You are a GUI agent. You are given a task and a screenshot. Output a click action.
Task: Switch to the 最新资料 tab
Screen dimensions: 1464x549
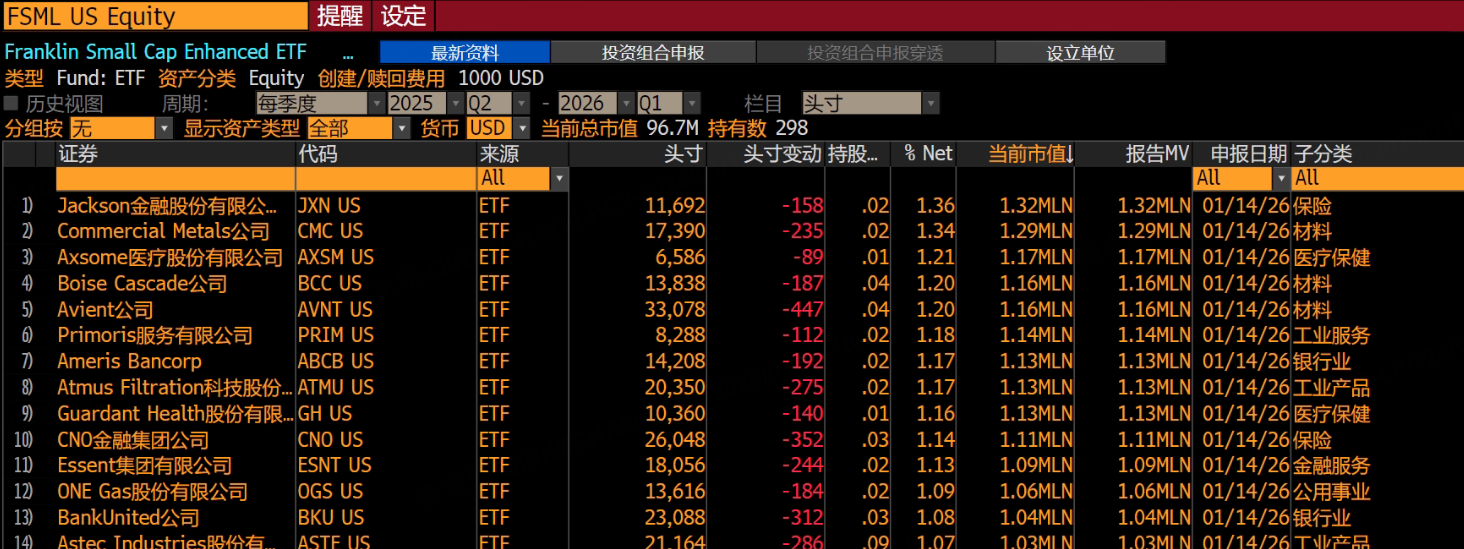tap(465, 53)
